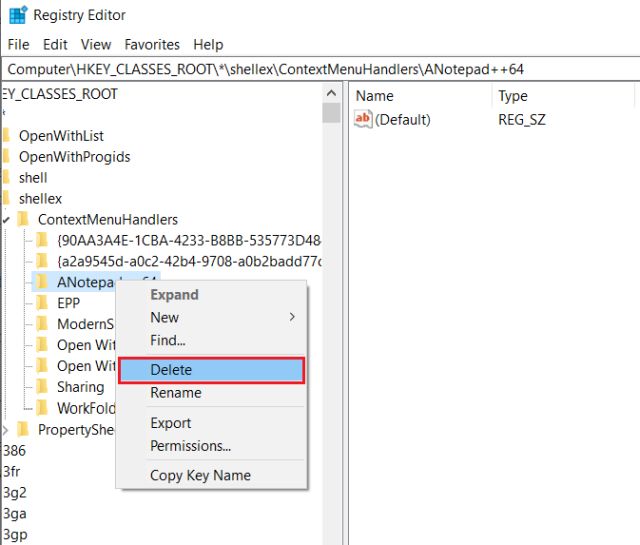
Task: Click the {90AA3A4E folder icon
Action: [x=42, y=240]
